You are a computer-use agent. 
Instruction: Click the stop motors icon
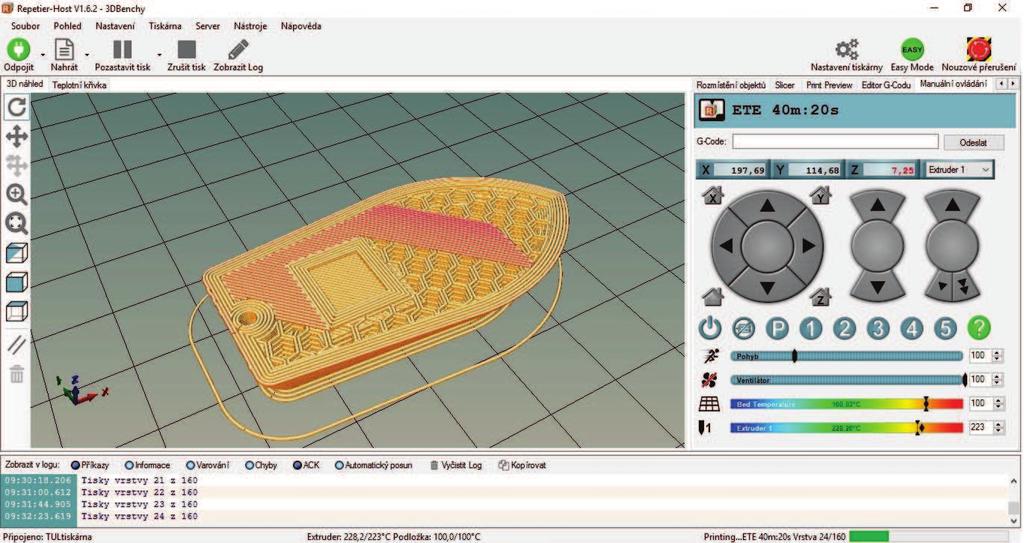point(743,328)
